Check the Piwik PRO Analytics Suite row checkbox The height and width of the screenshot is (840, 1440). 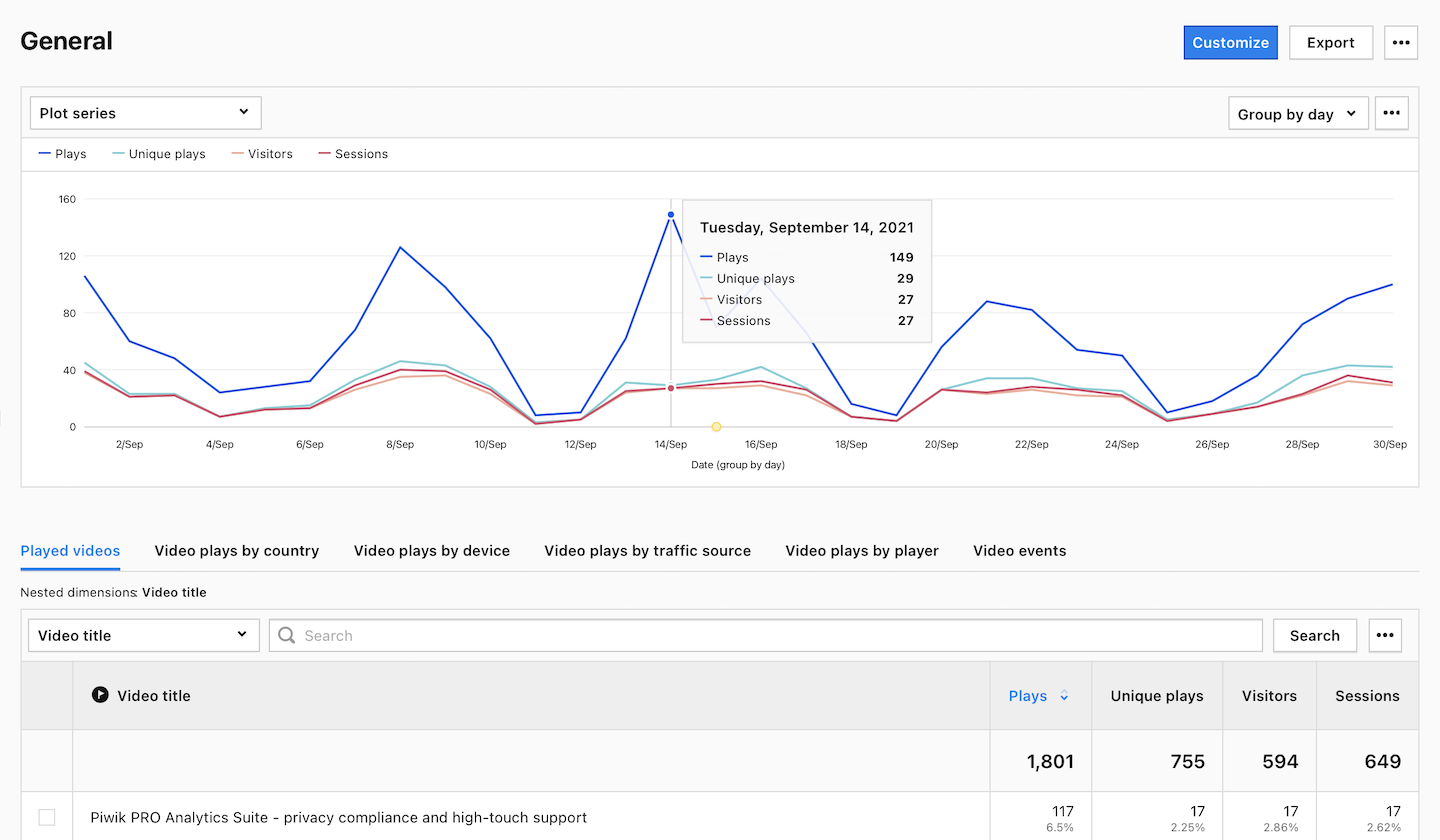click(x=47, y=817)
